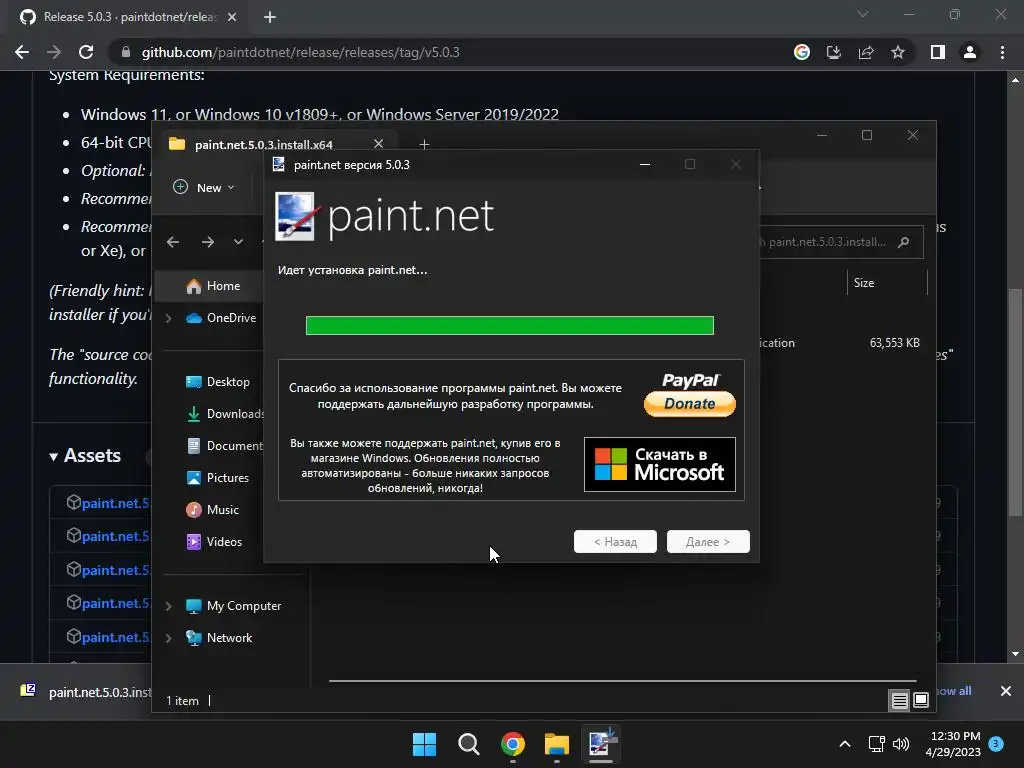Click the 63,553 KB file size cell
Screen dimensions: 1024x768
pyautogui.click(x=894, y=343)
